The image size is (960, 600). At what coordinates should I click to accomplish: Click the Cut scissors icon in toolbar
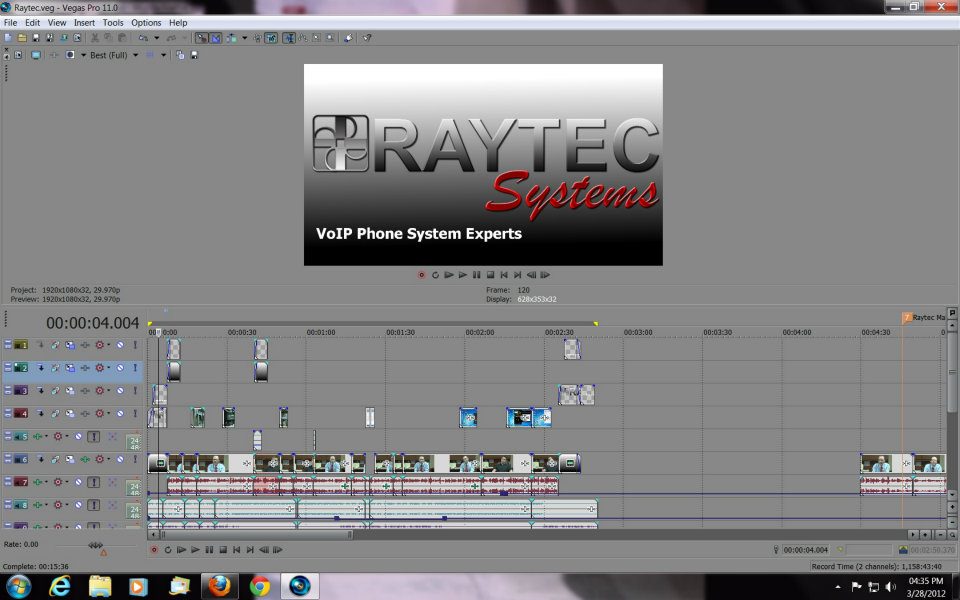point(95,38)
